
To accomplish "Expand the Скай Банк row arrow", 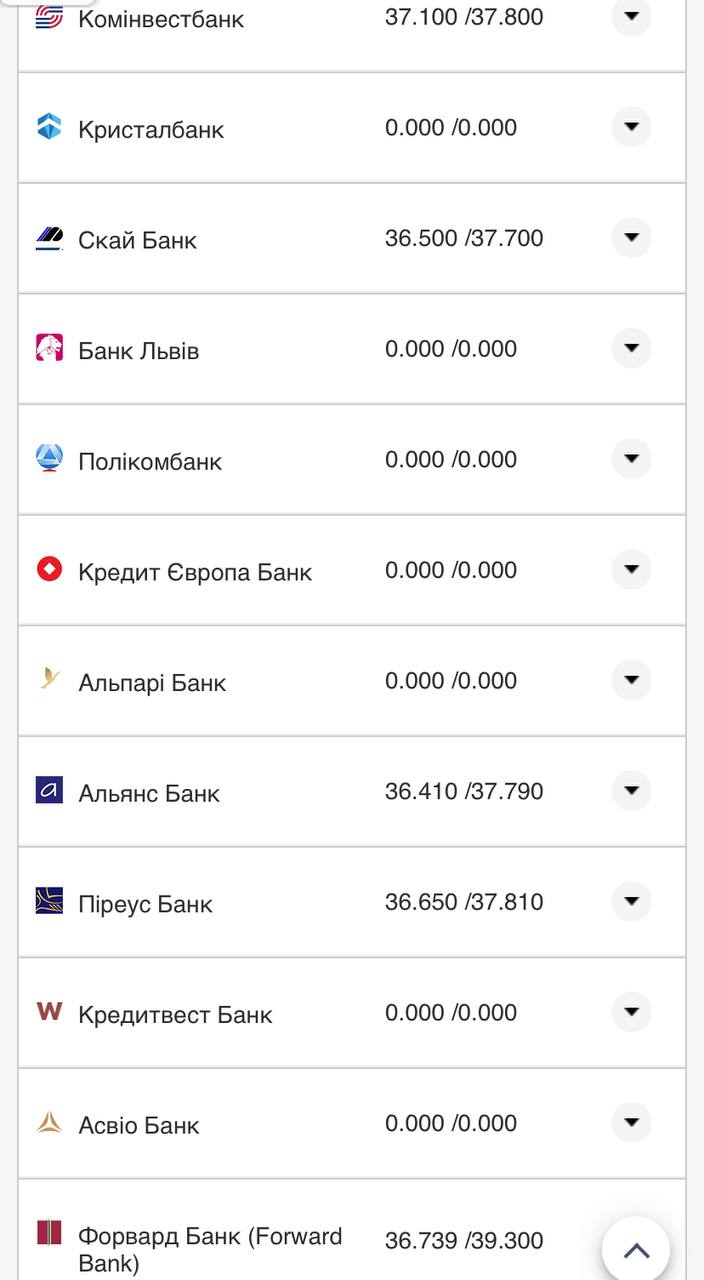I will 631,238.
